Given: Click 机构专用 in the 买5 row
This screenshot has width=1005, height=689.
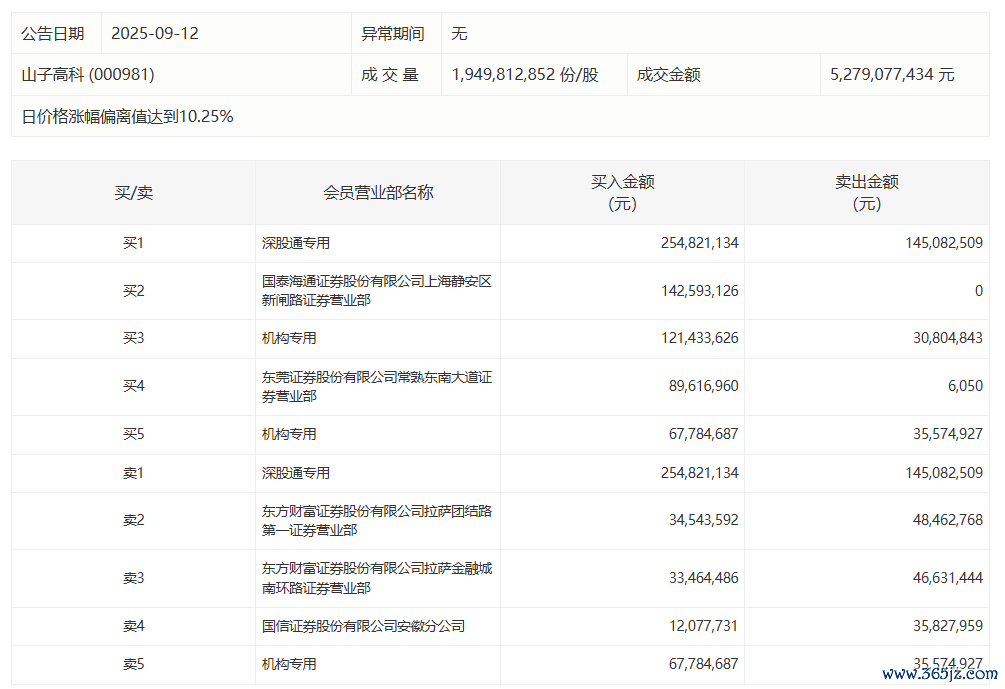Looking at the screenshot, I should point(289,434).
